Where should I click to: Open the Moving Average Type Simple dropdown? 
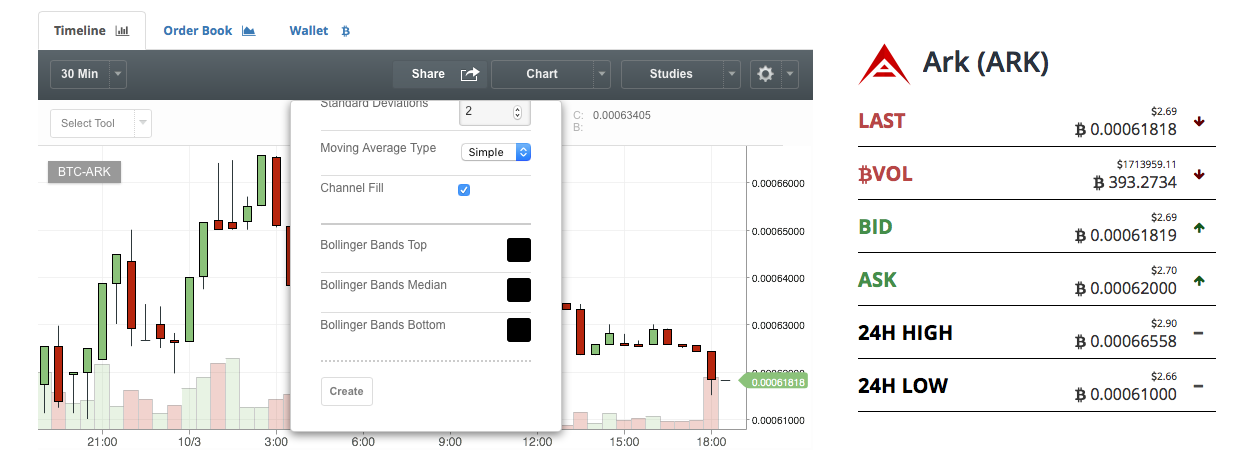tap(496, 152)
